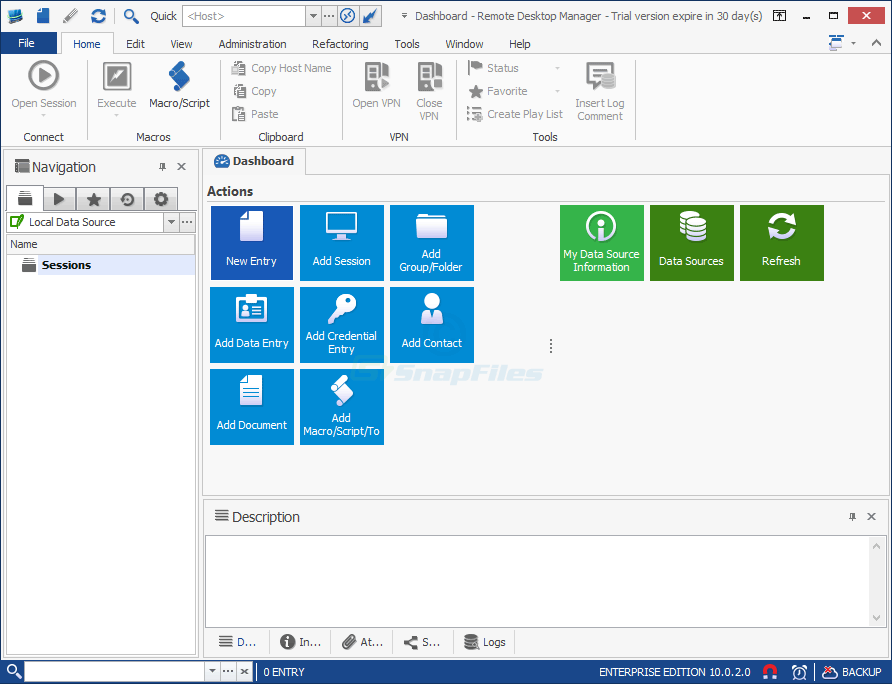892x684 pixels.
Task: Open the Local Data Source dropdown
Action: (170, 221)
